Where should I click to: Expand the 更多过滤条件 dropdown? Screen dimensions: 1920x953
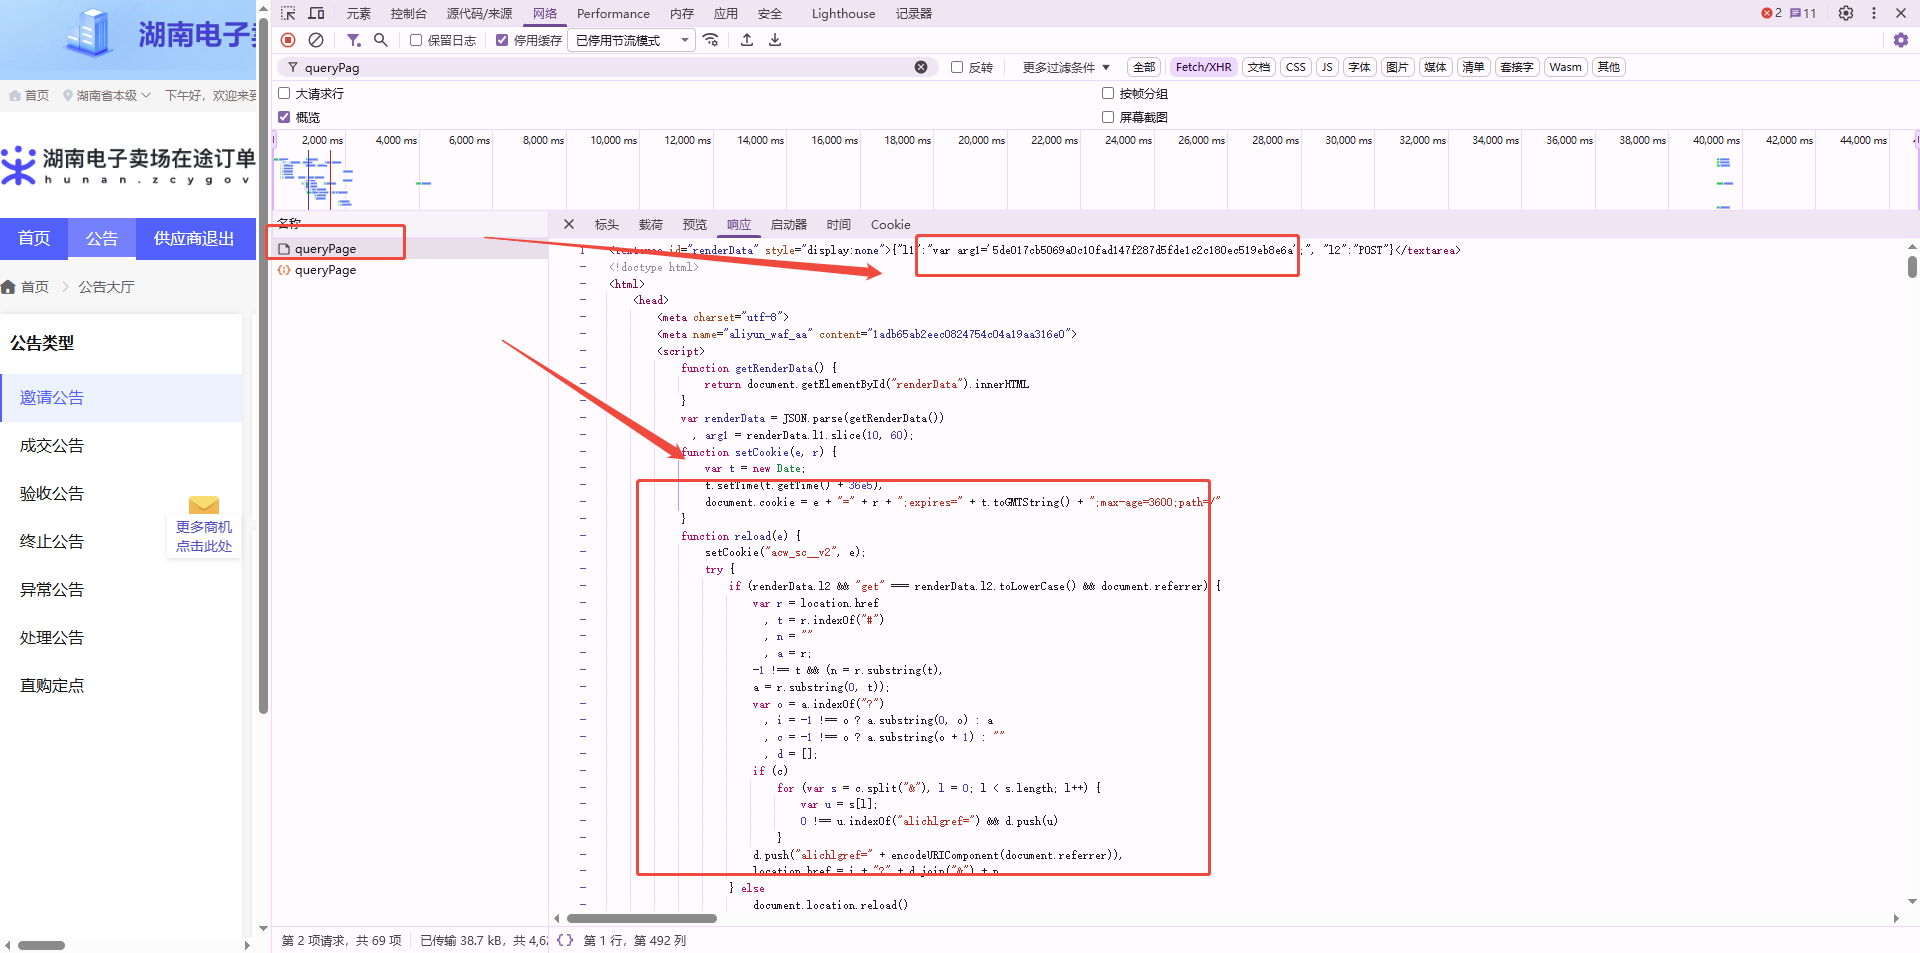(x=1066, y=67)
